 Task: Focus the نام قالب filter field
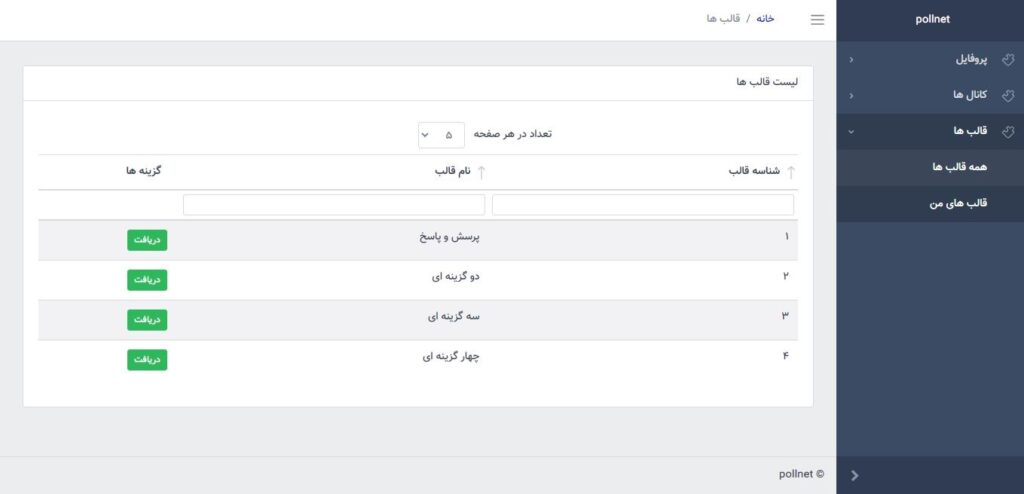(334, 205)
